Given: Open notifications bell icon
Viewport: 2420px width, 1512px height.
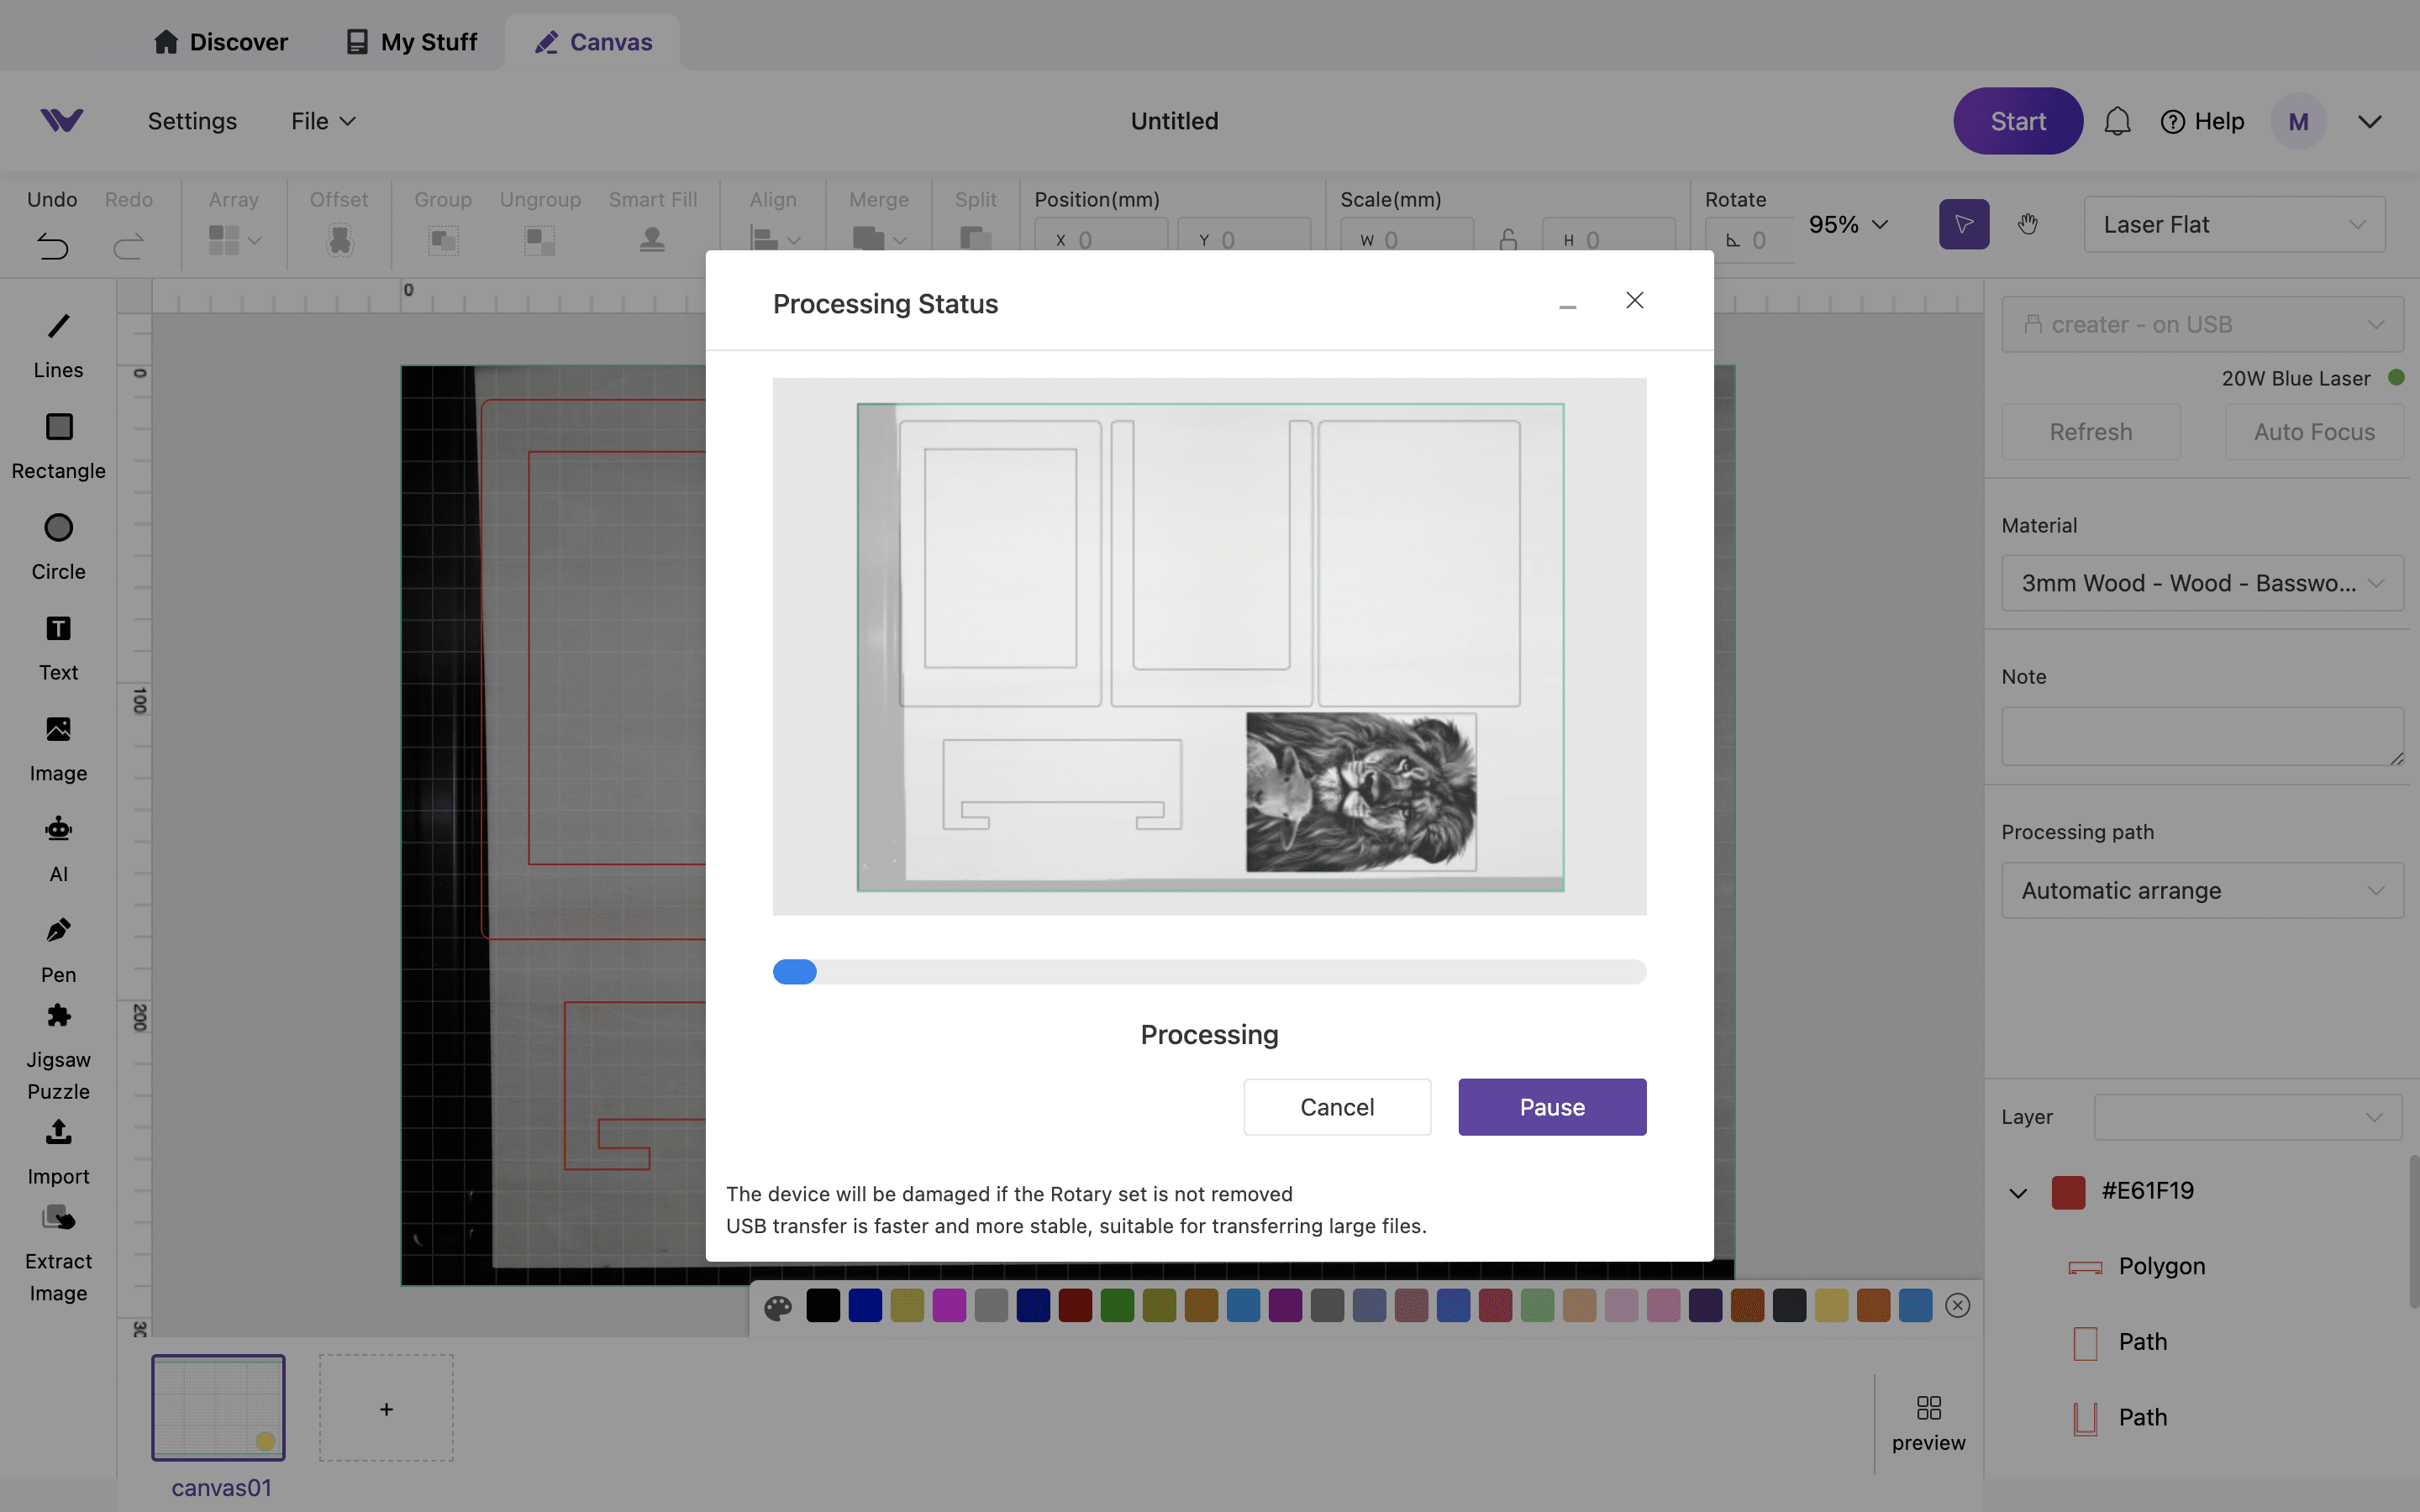Looking at the screenshot, I should tap(2116, 122).
